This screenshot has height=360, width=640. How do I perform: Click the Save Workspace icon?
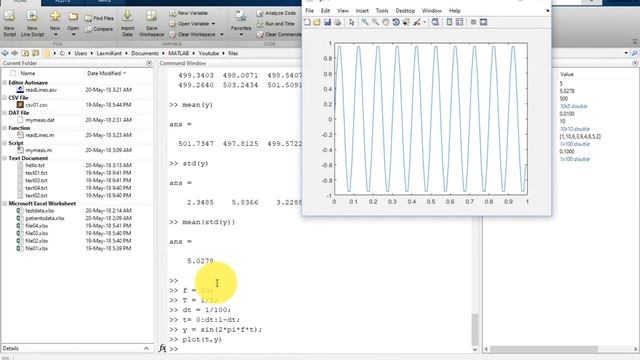pos(151,16)
